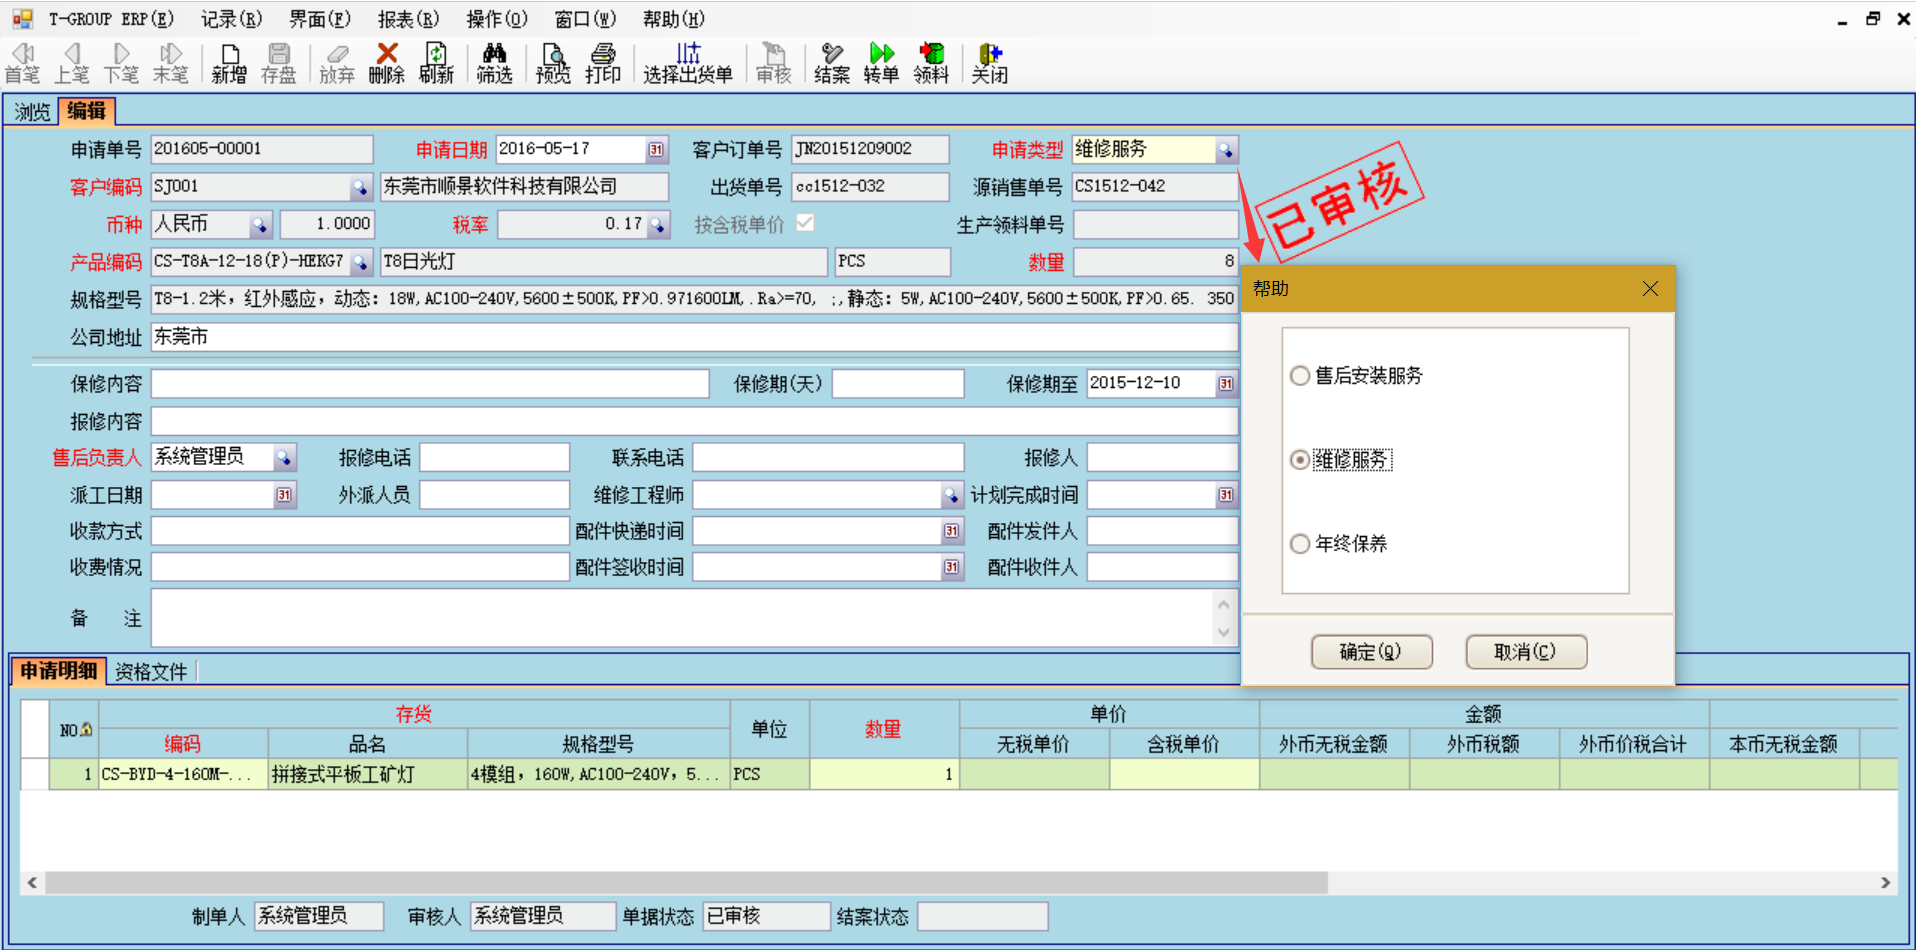Click the 确定 button in help dialog
The image size is (1916, 950).
pyautogui.click(x=1371, y=651)
